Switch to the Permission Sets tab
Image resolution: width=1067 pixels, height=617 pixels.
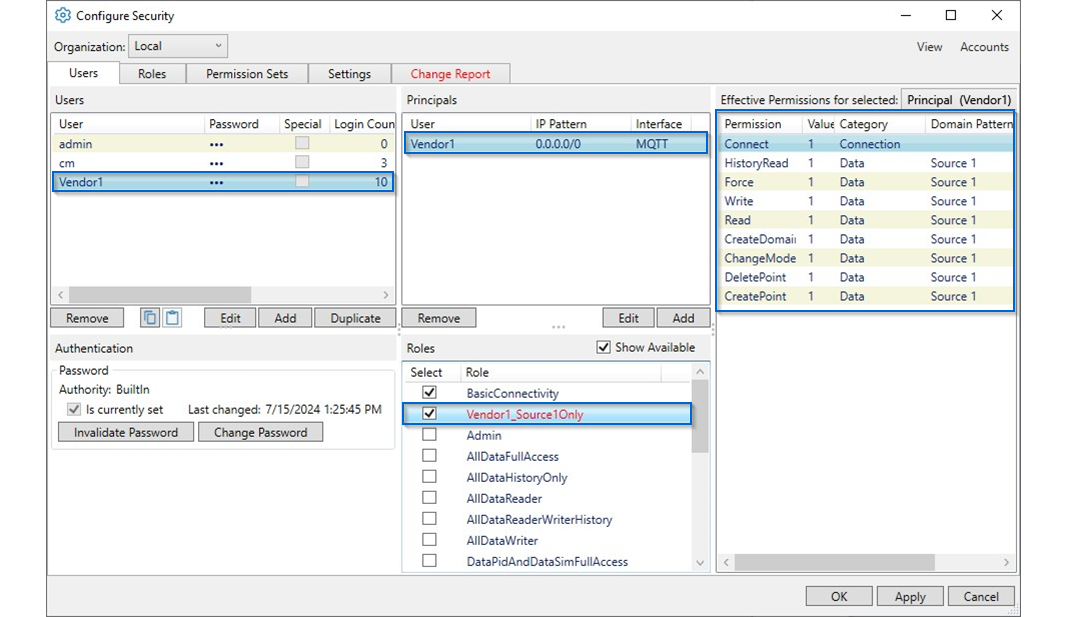tap(246, 72)
